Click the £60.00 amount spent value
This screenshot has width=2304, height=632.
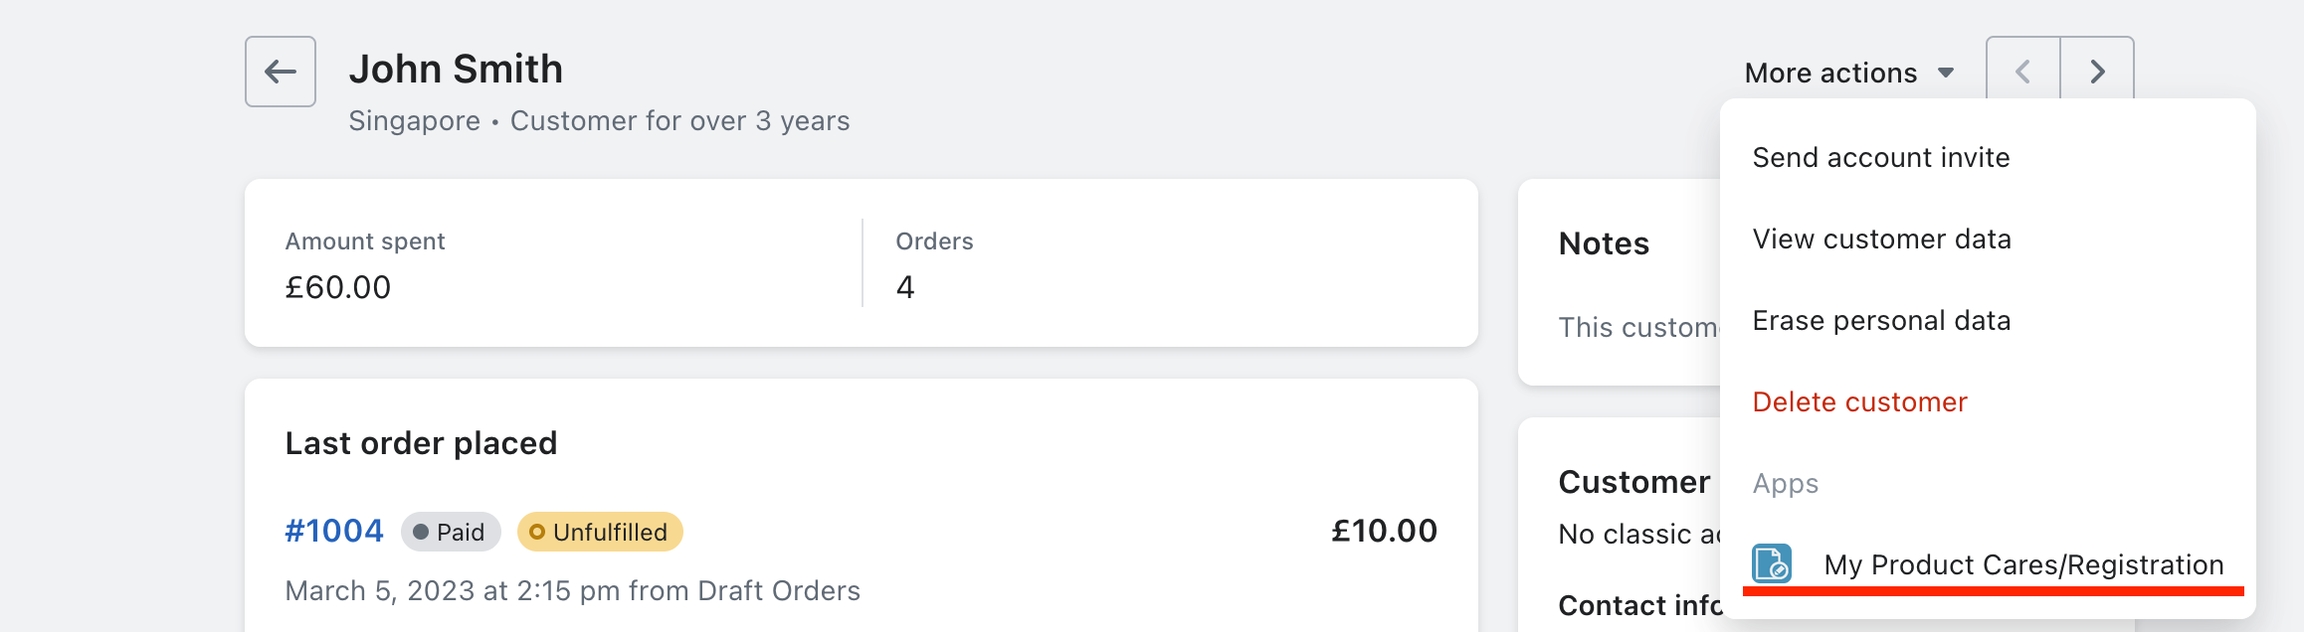point(338,288)
